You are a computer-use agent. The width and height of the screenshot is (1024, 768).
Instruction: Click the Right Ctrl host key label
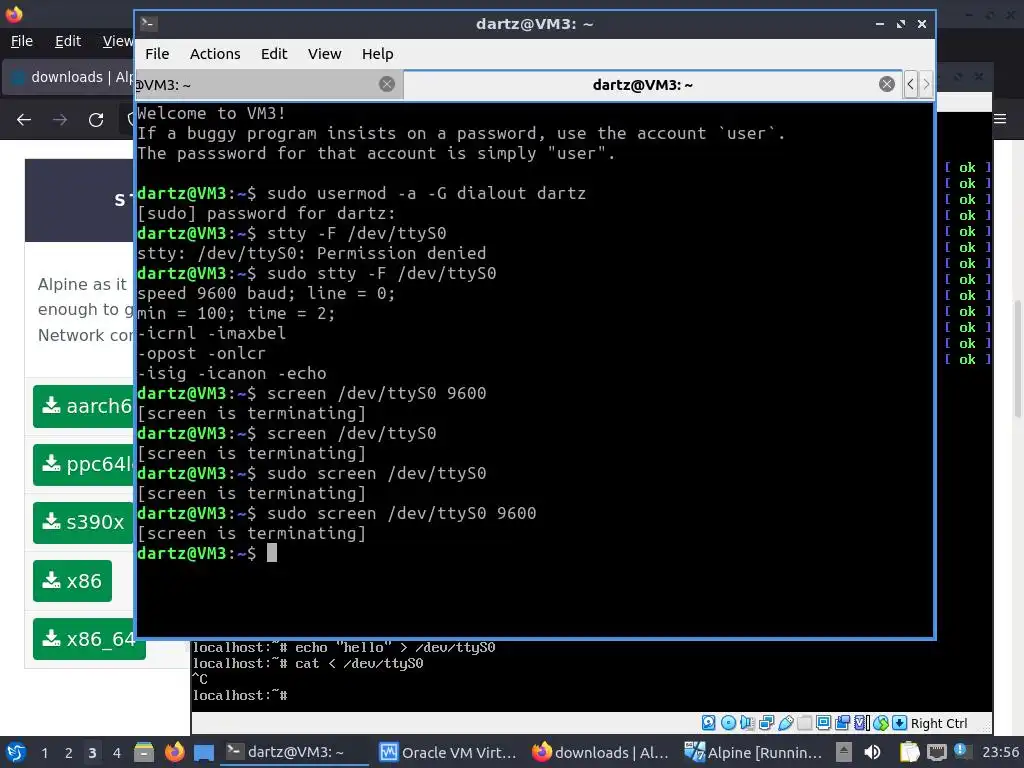[939, 724]
